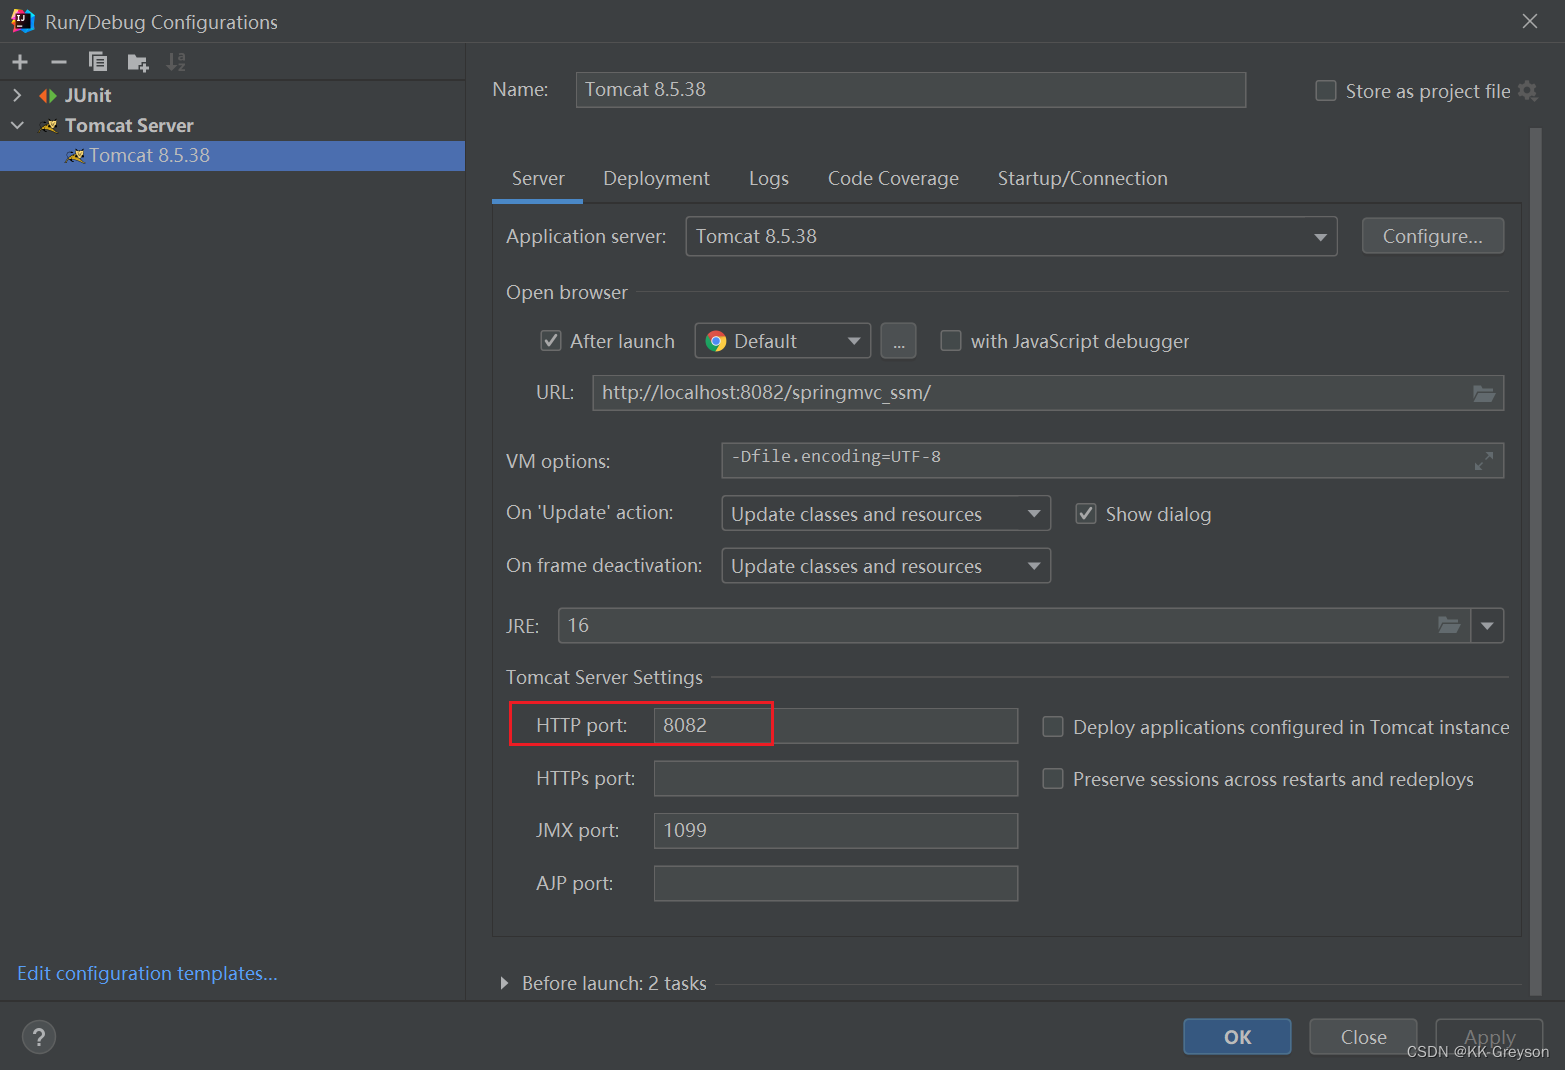1565x1070 pixels.
Task: Remove the selected configuration with the minus icon
Action: [x=59, y=62]
